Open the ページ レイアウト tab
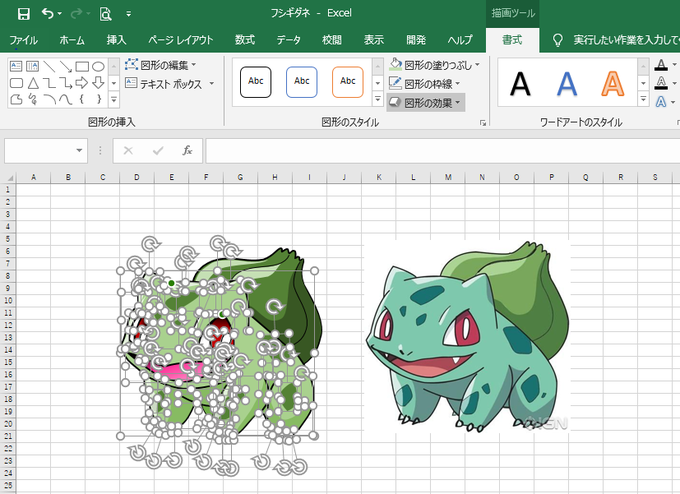This screenshot has height=494, width=680. tap(180, 40)
